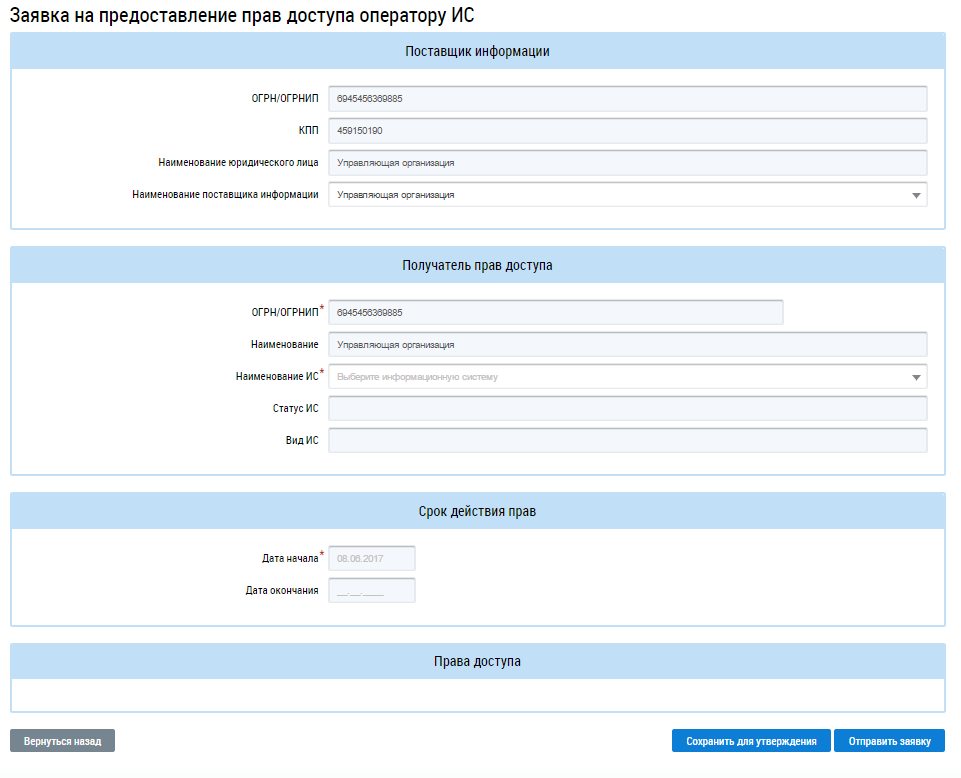Click the Статус ИС field
This screenshot has width=961, height=778.
pos(627,409)
